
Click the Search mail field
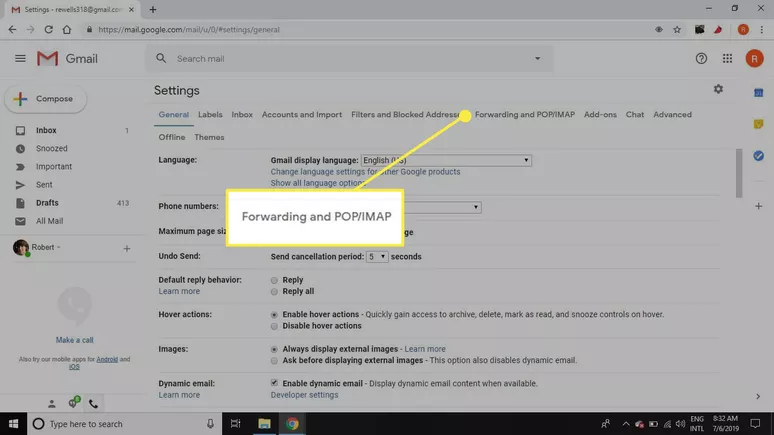(x=350, y=59)
